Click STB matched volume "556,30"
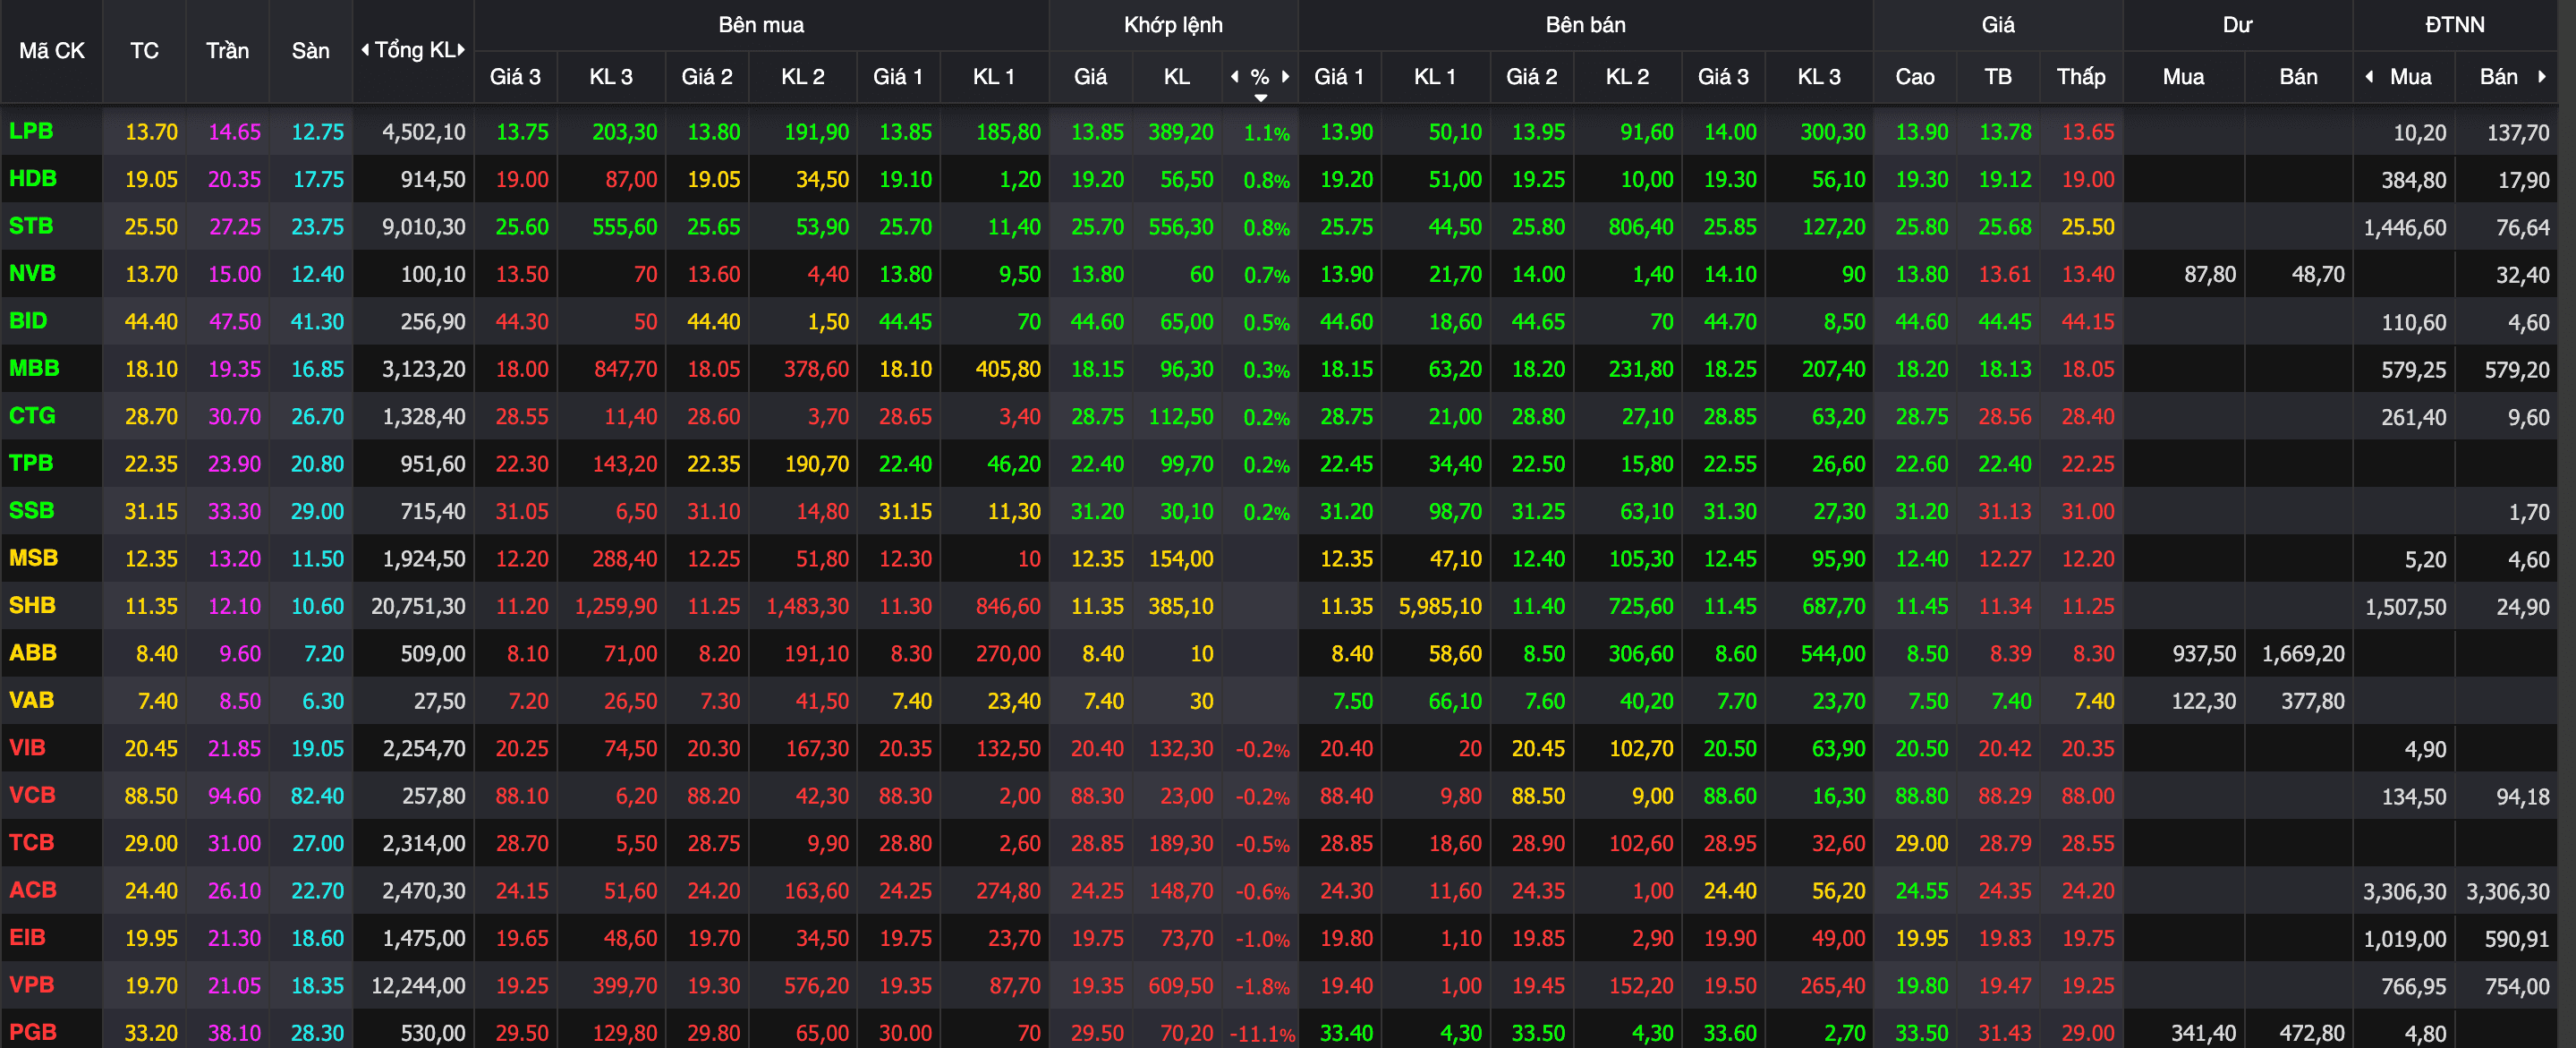The image size is (2576, 1048). 1180,227
